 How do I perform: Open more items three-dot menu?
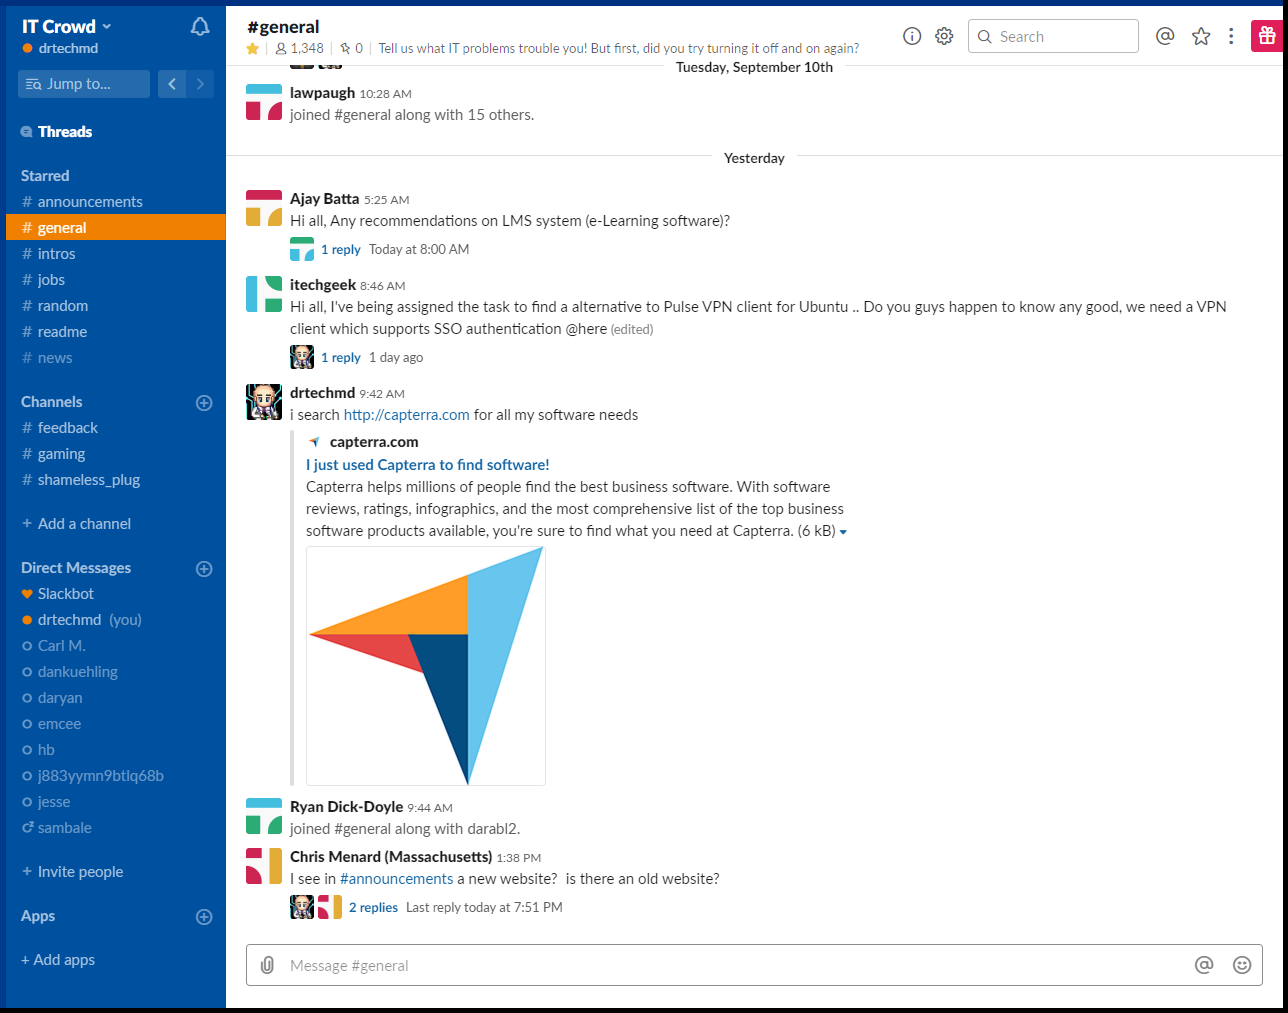(1231, 36)
